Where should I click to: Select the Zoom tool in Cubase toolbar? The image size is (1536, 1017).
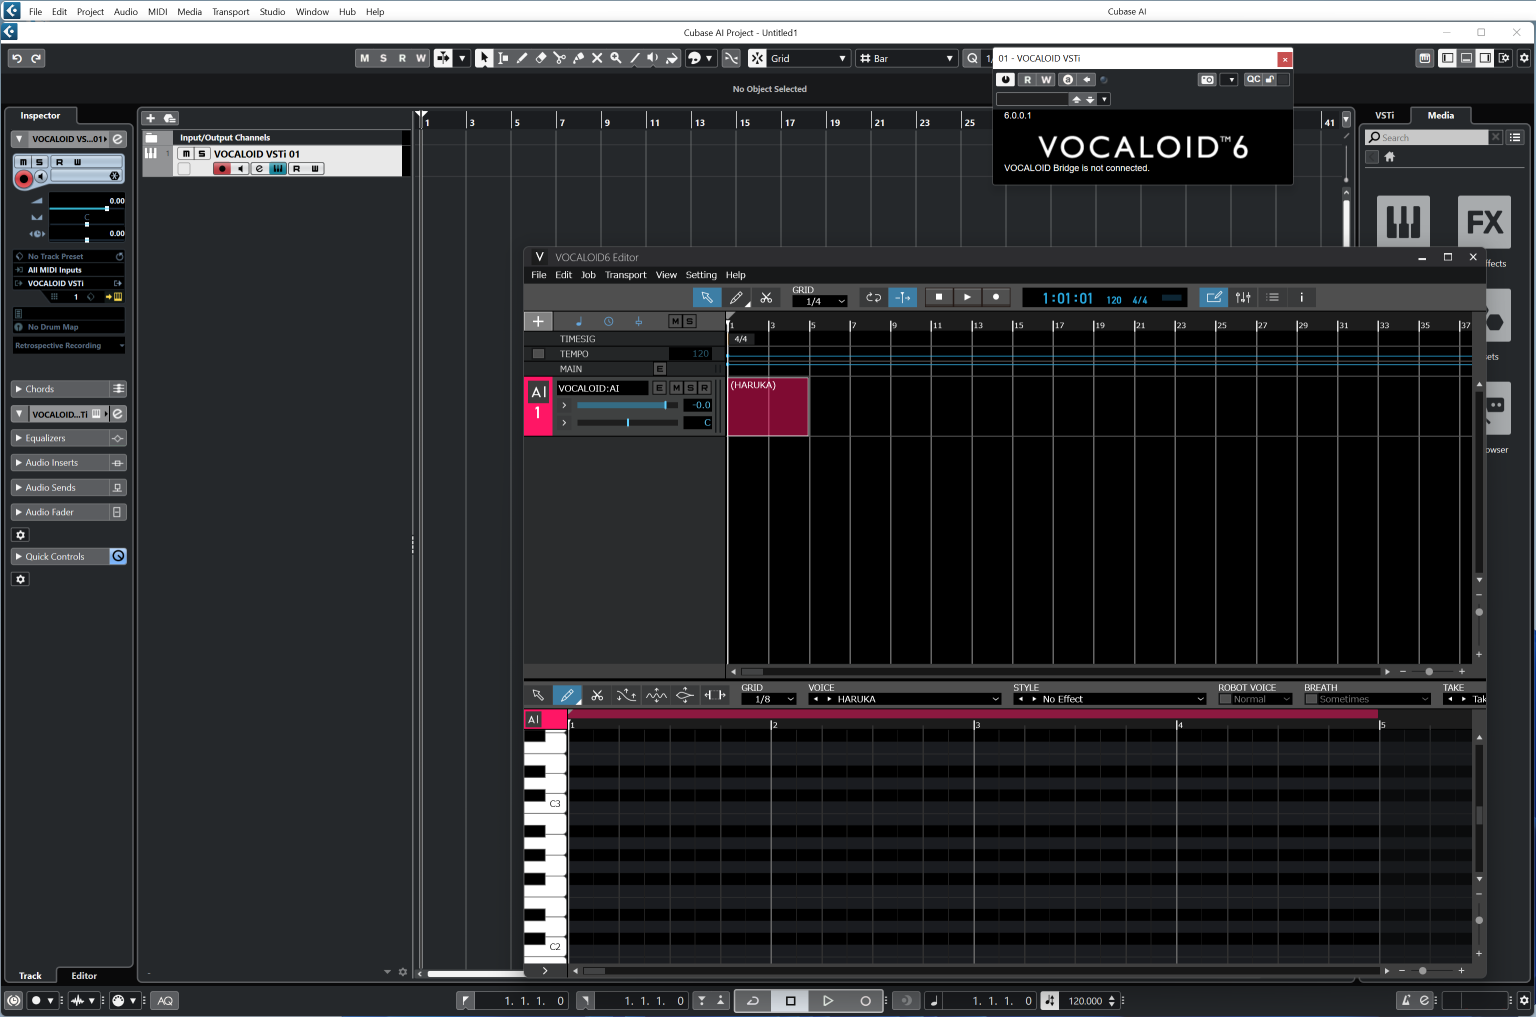616,58
